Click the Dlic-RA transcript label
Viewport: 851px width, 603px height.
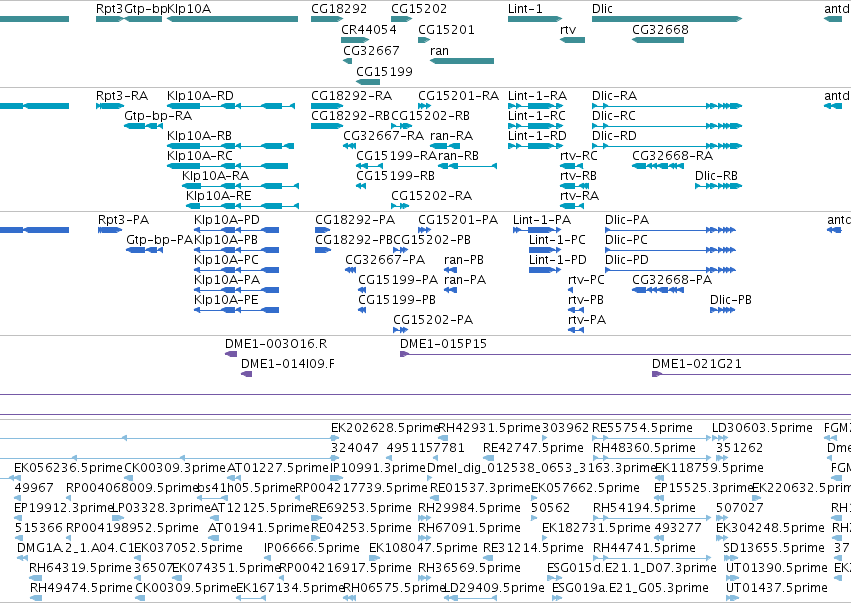click(614, 96)
